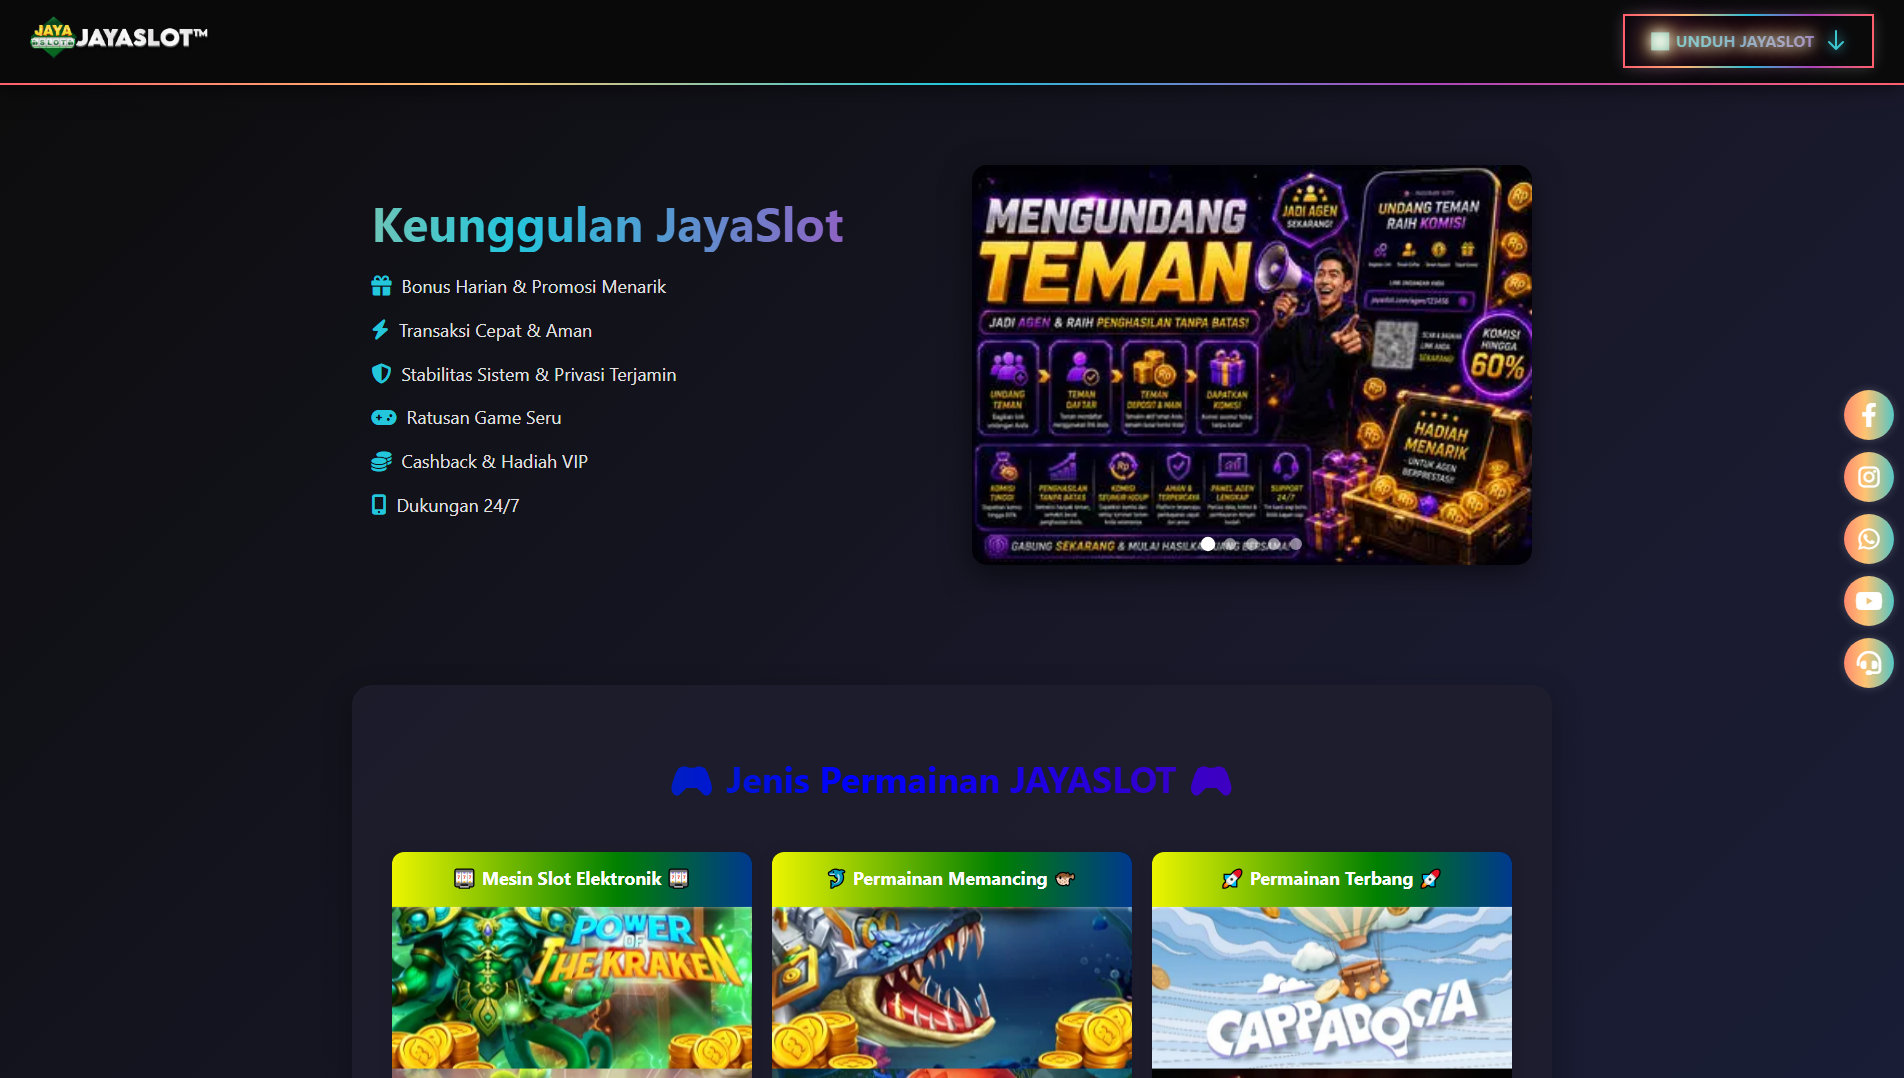Open the Permainan Terbang category header

(x=1332, y=879)
